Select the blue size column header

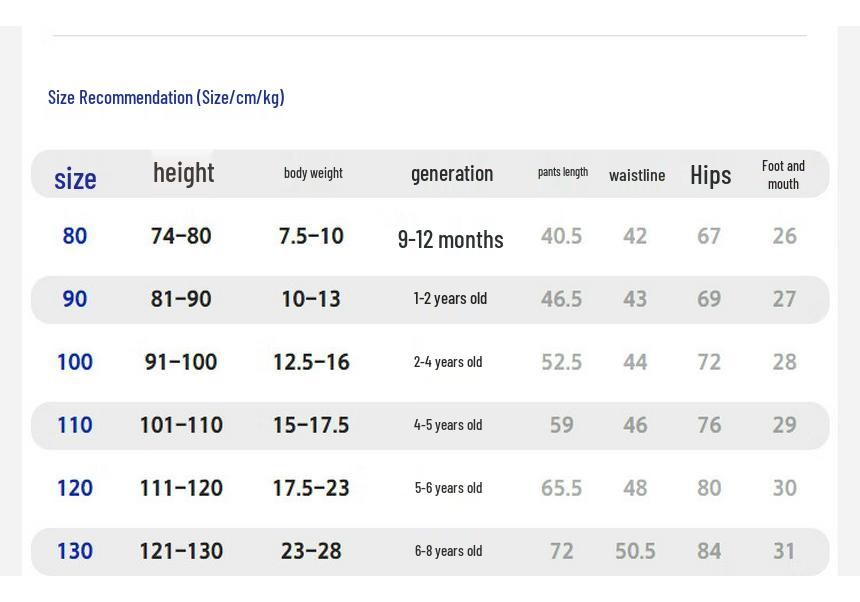(75, 179)
